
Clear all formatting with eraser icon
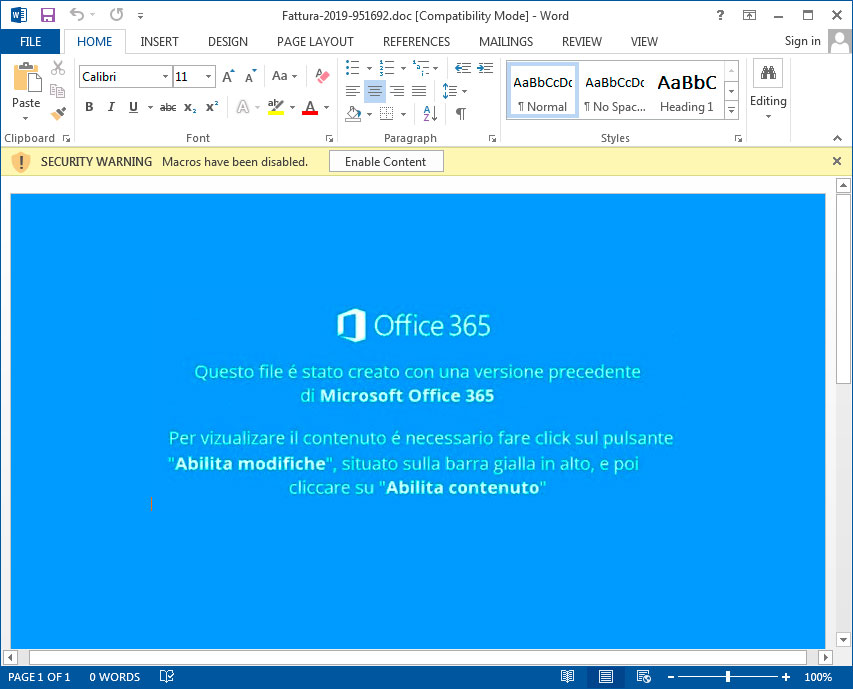point(322,76)
